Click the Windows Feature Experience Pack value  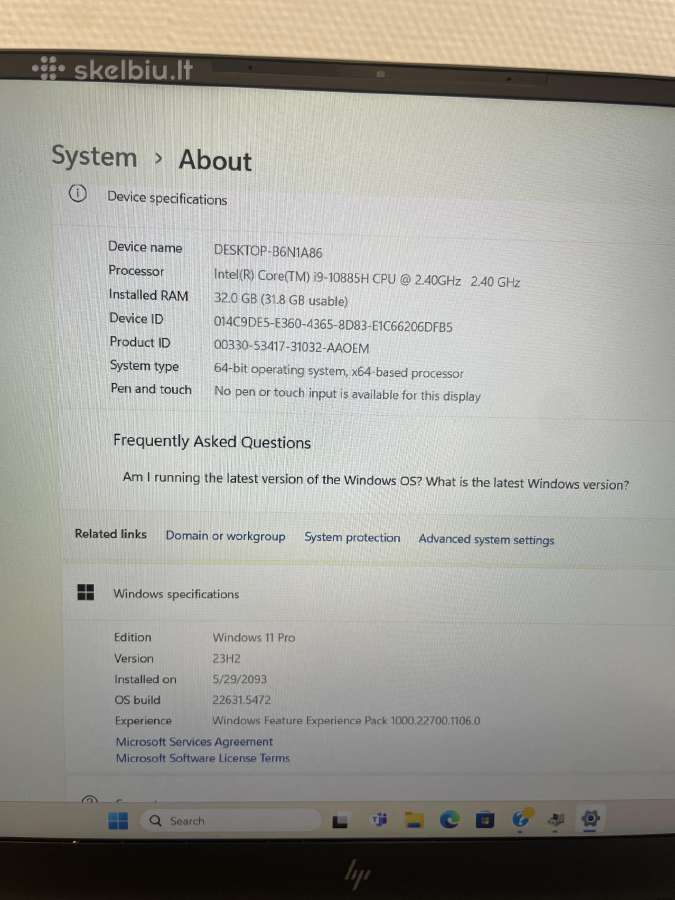pos(346,720)
